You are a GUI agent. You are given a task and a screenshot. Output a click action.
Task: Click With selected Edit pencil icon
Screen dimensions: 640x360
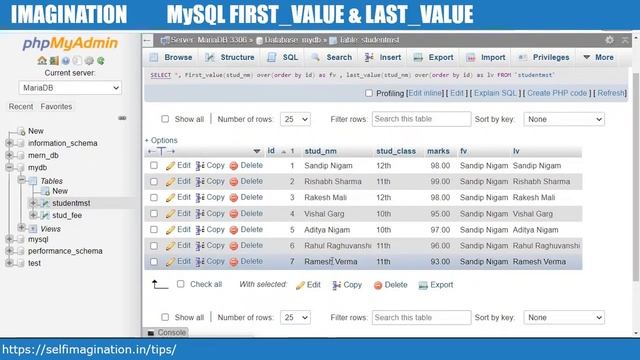coord(300,285)
